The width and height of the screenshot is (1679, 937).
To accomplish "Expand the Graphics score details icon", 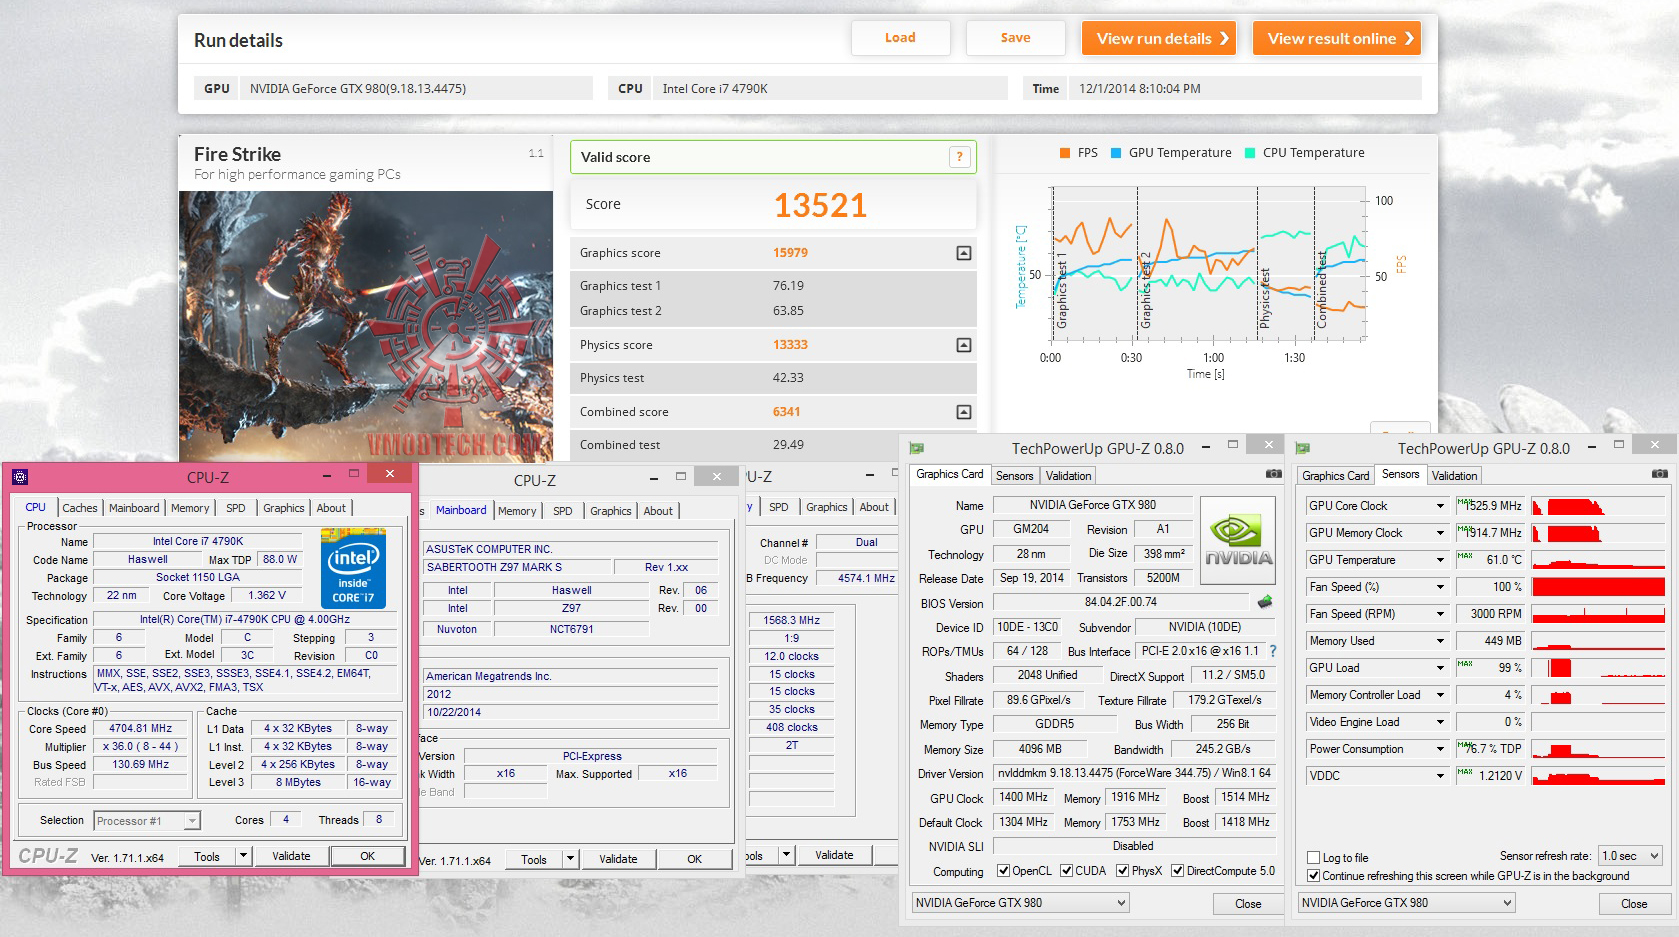I will pos(964,253).
